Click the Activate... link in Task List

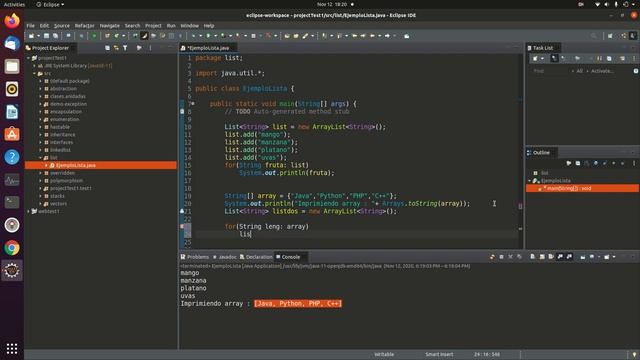click(602, 71)
